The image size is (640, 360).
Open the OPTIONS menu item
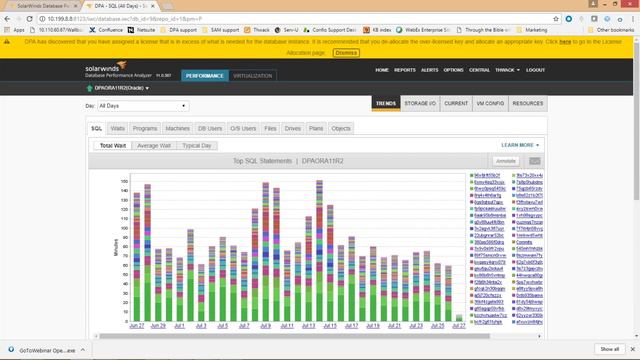453,70
